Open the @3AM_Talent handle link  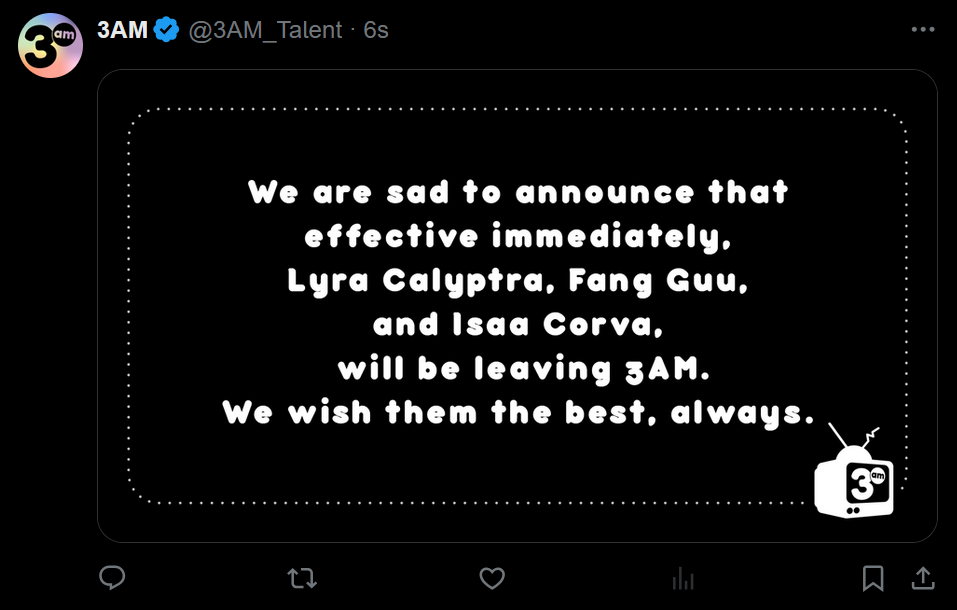point(265,30)
